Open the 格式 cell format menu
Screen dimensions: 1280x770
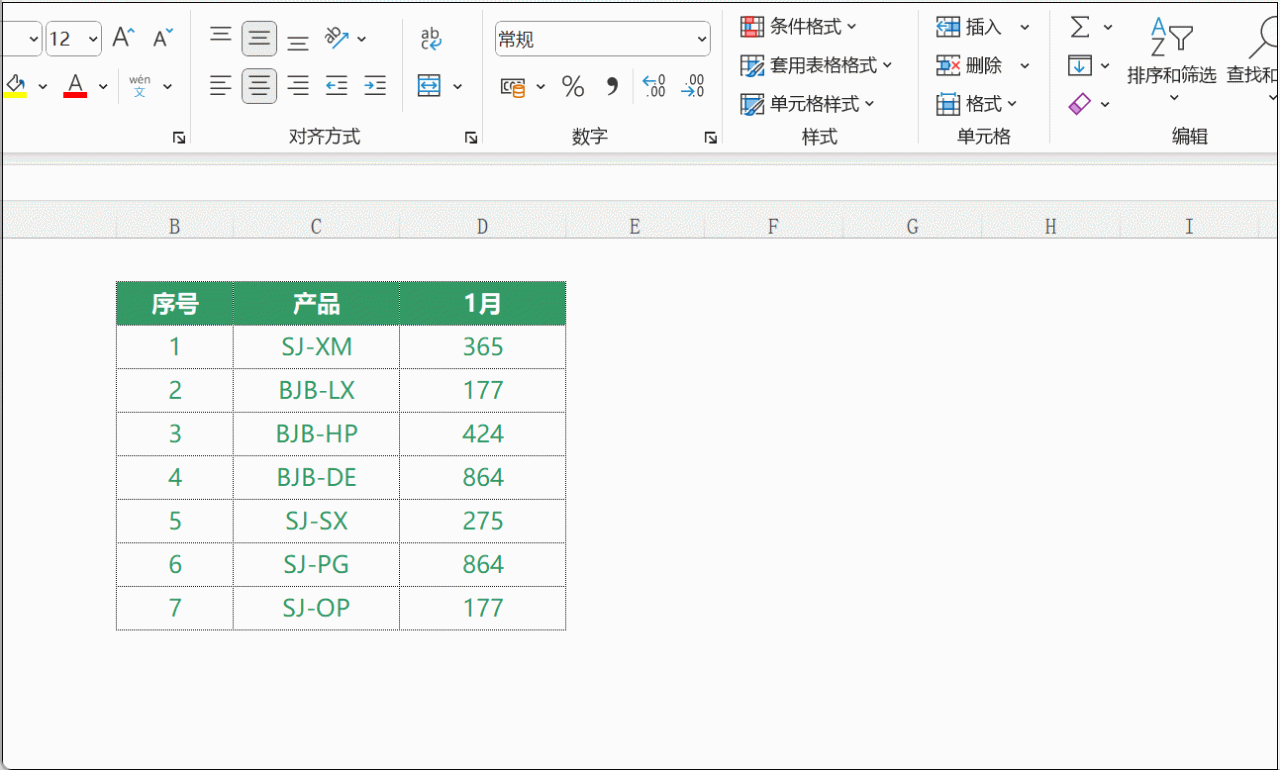coord(977,103)
